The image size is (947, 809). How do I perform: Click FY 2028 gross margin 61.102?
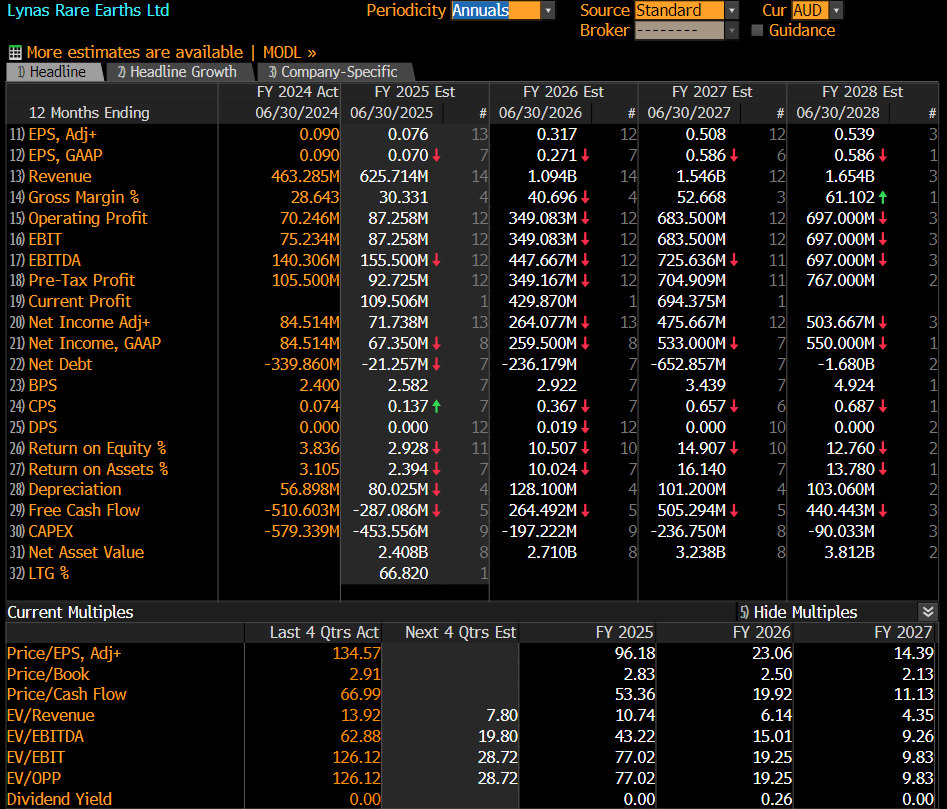[850, 197]
